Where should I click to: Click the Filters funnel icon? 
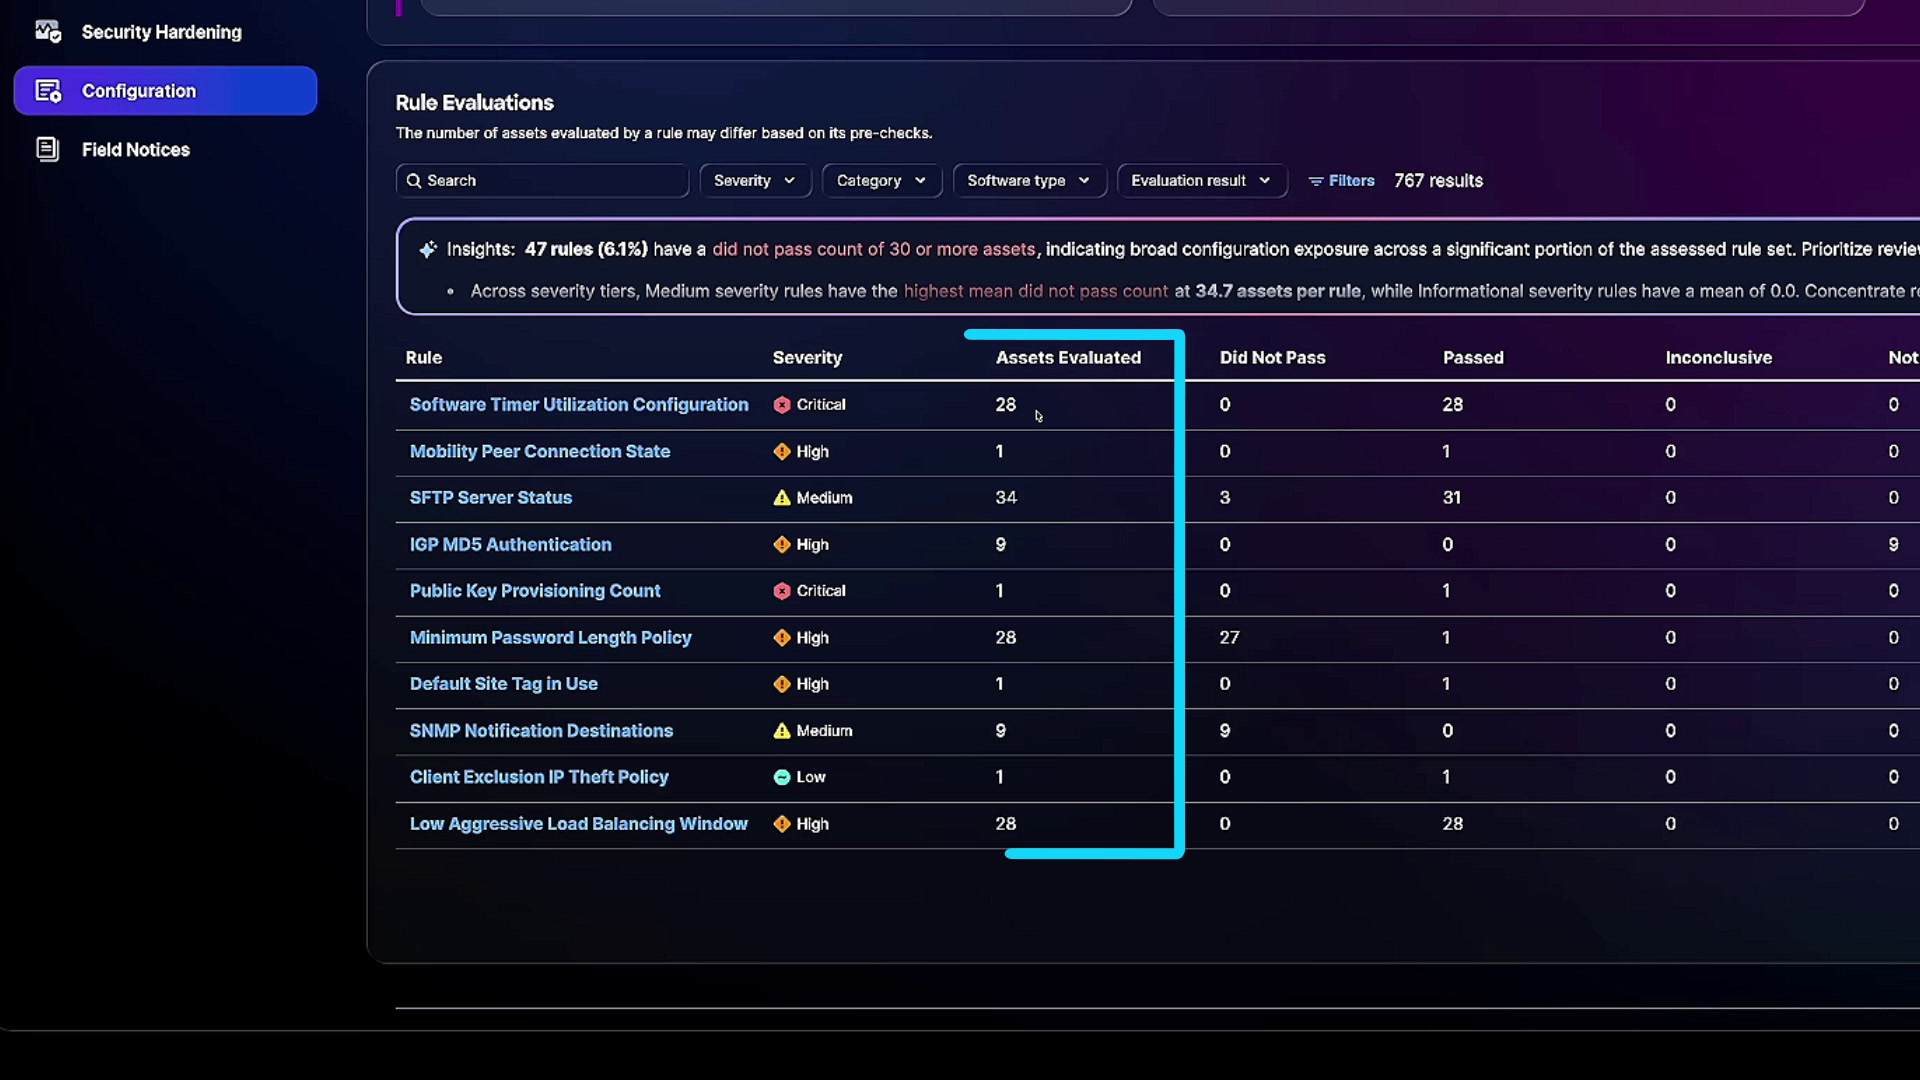[x=1316, y=181]
